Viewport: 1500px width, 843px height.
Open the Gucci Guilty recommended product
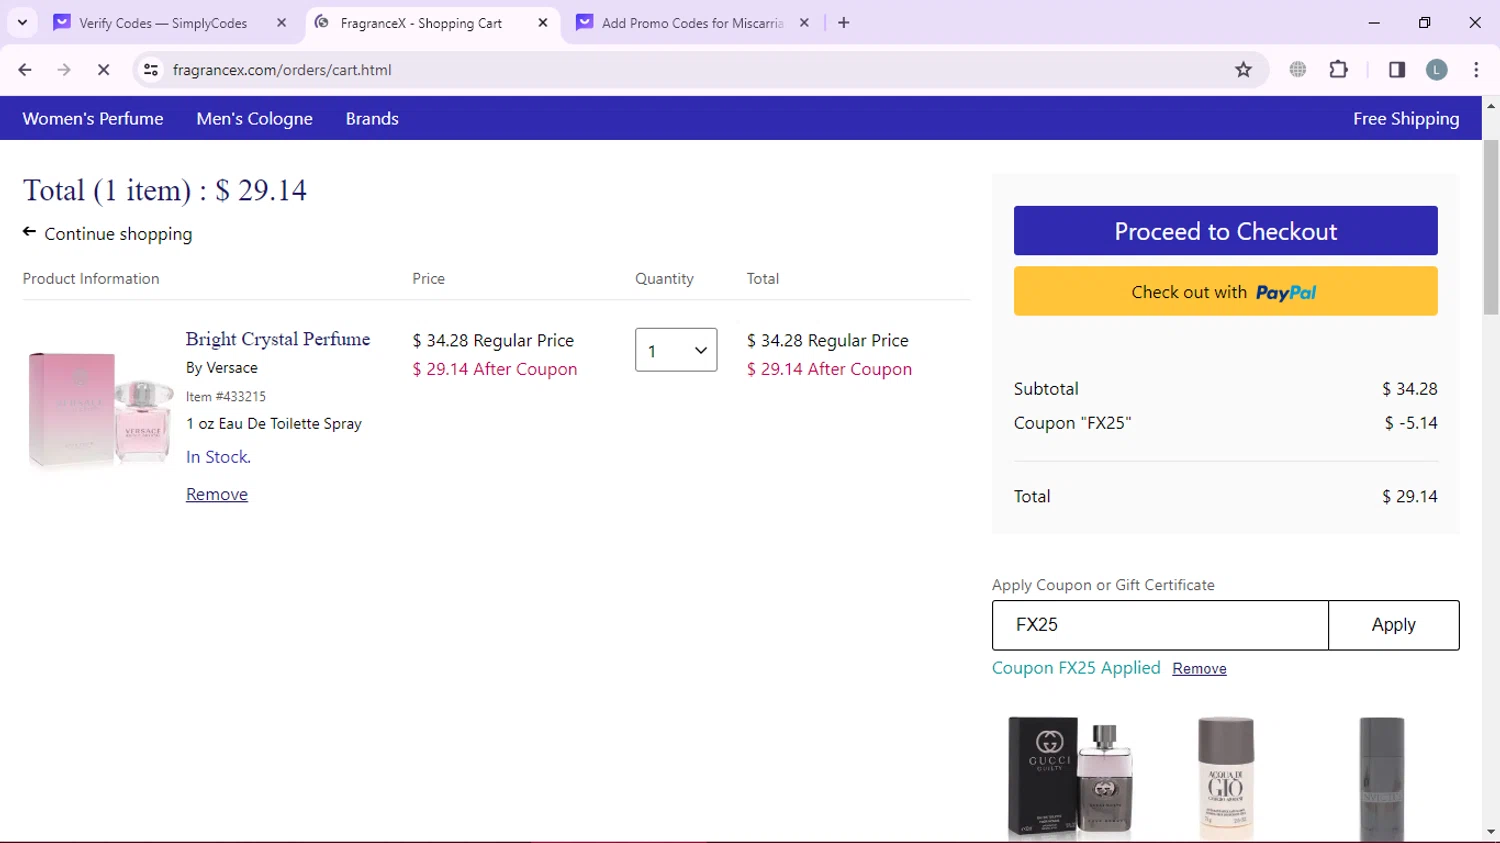pyautogui.click(x=1070, y=777)
